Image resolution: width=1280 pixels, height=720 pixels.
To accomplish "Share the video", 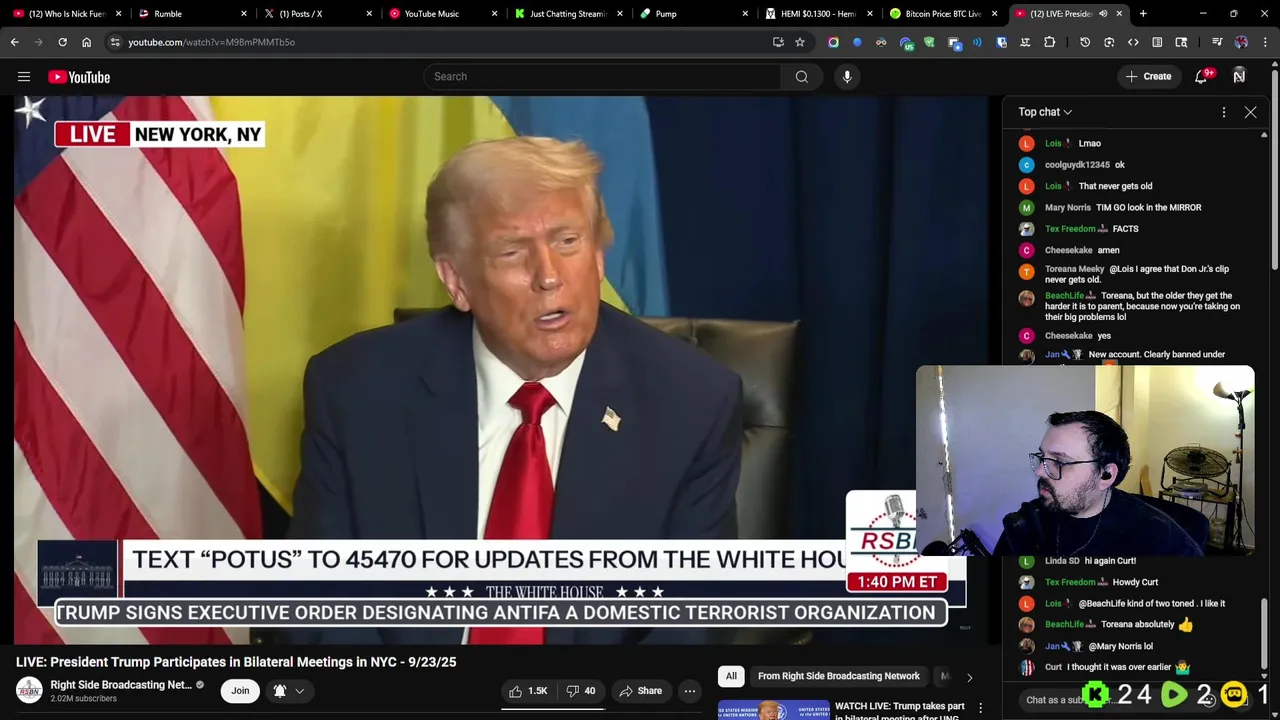I will pyautogui.click(x=640, y=691).
